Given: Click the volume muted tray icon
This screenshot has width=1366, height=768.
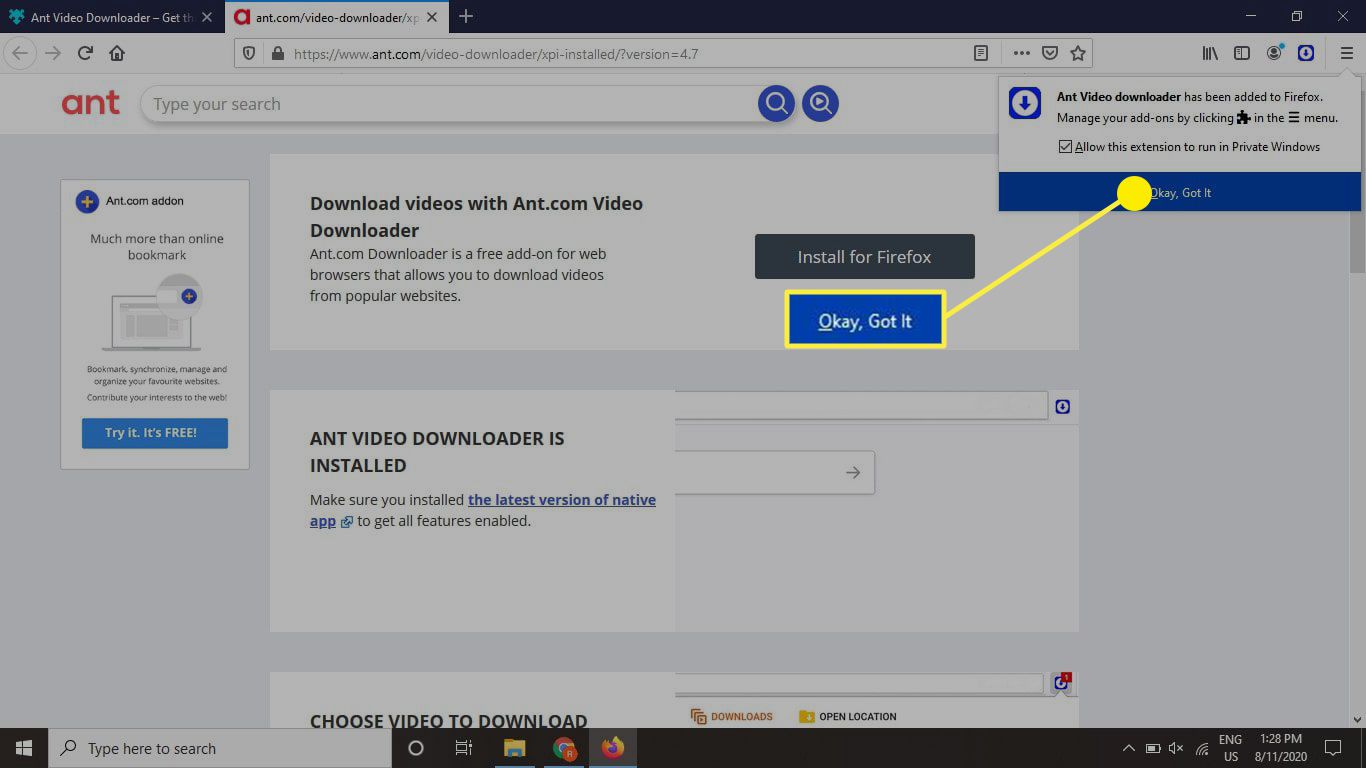Looking at the screenshot, I should pos(1176,748).
